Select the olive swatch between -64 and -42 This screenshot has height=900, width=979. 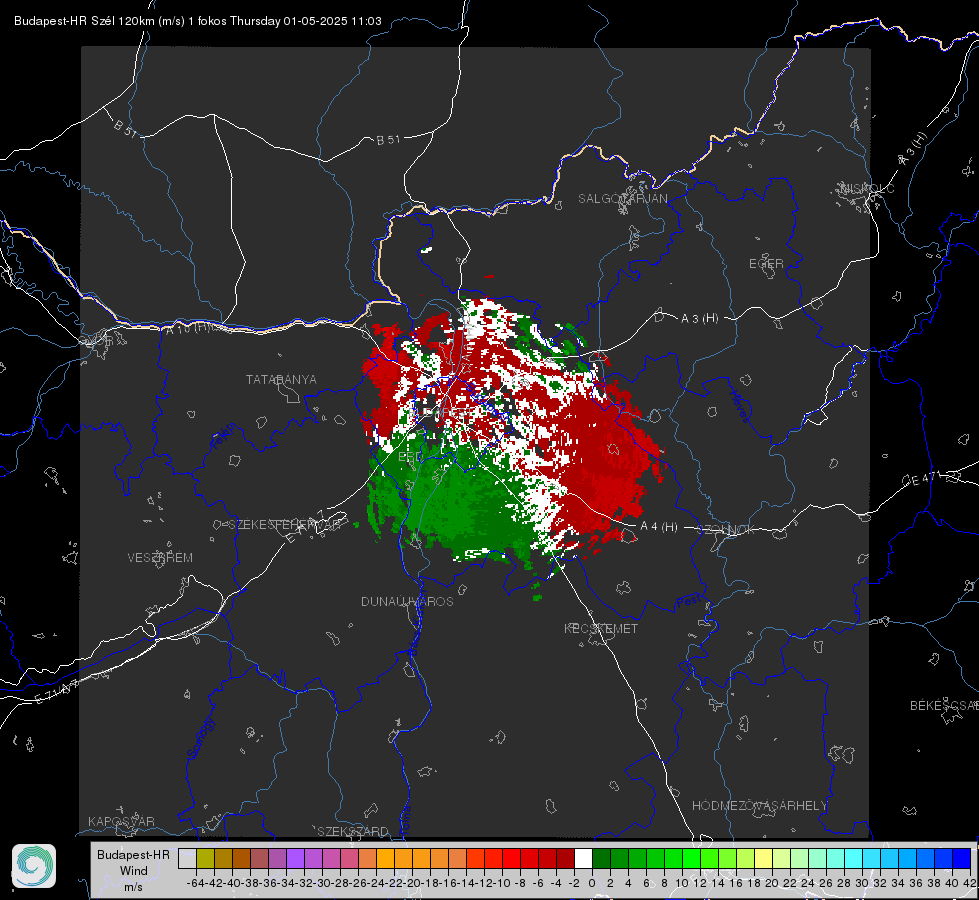[x=205, y=859]
